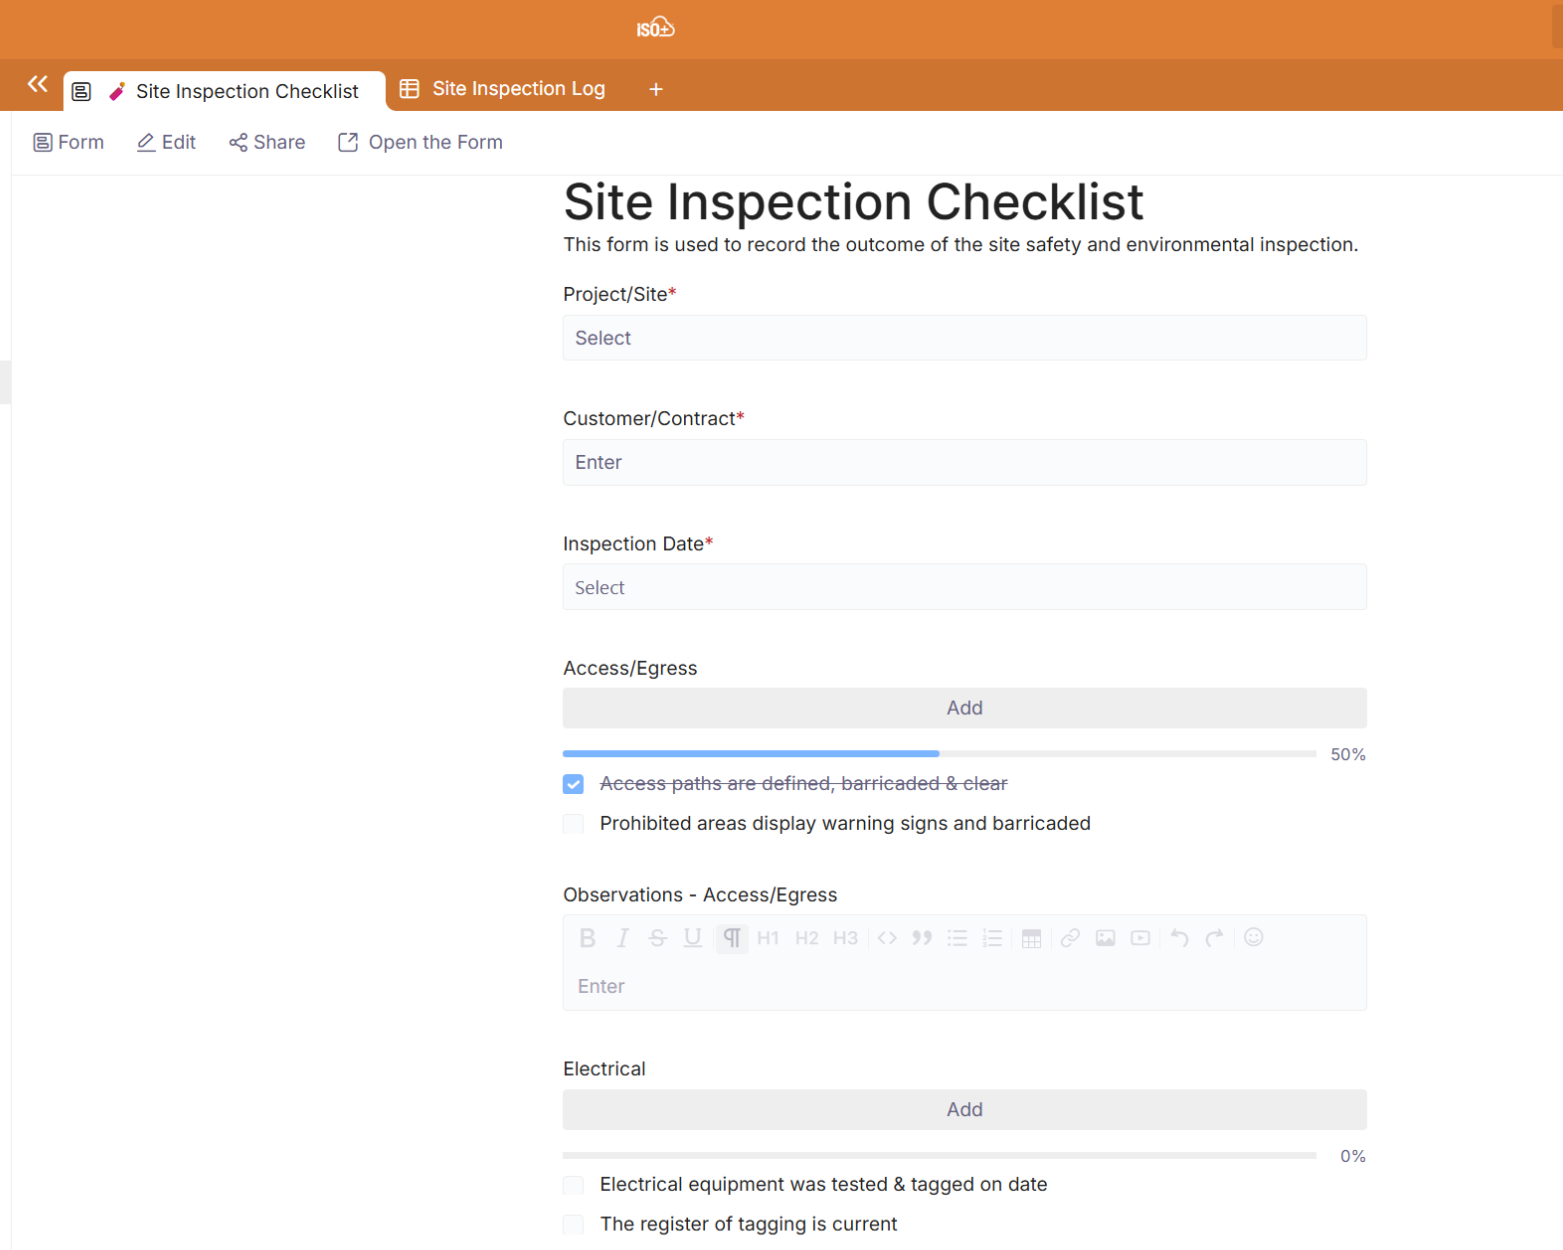Add a new tab with plus icon

coord(656,89)
